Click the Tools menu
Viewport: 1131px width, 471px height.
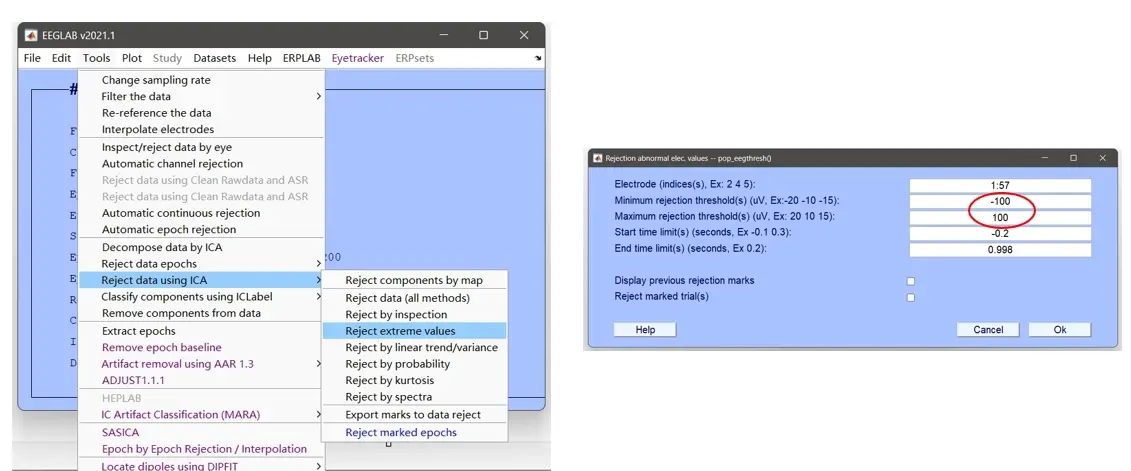(97, 58)
